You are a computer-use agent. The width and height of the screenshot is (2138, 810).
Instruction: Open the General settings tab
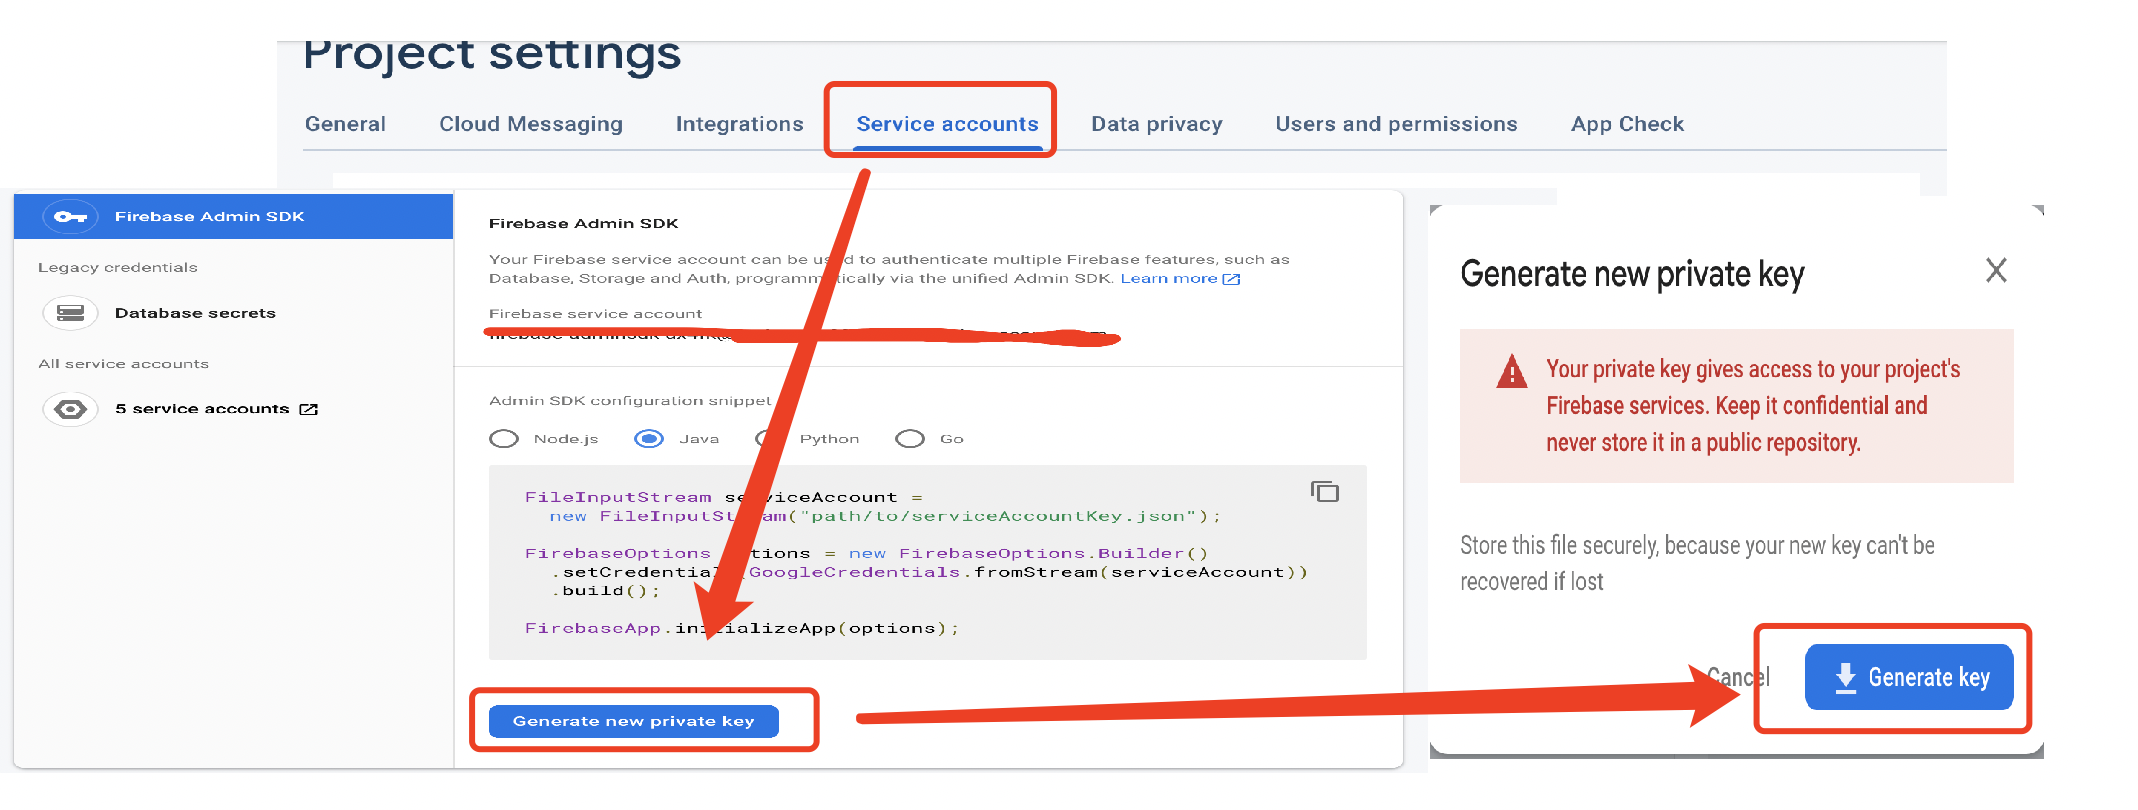pyautogui.click(x=345, y=124)
